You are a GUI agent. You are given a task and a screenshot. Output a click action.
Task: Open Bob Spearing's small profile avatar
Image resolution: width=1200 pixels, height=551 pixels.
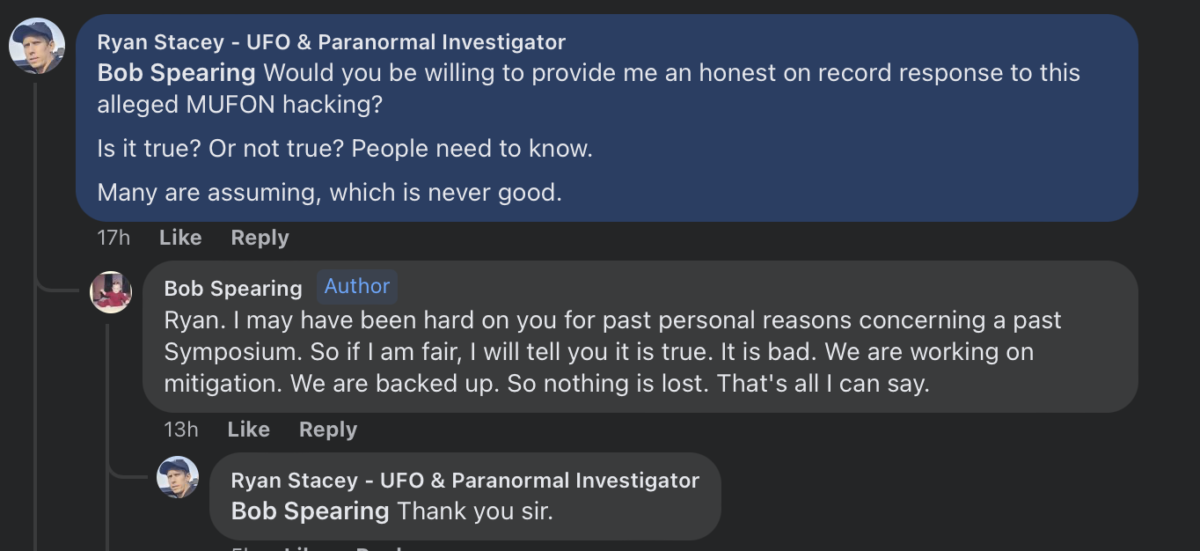pyautogui.click(x=111, y=292)
